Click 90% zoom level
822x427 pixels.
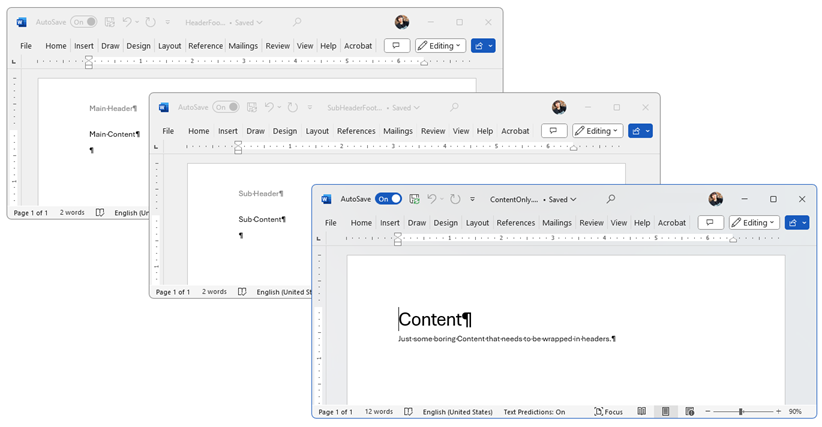click(795, 412)
